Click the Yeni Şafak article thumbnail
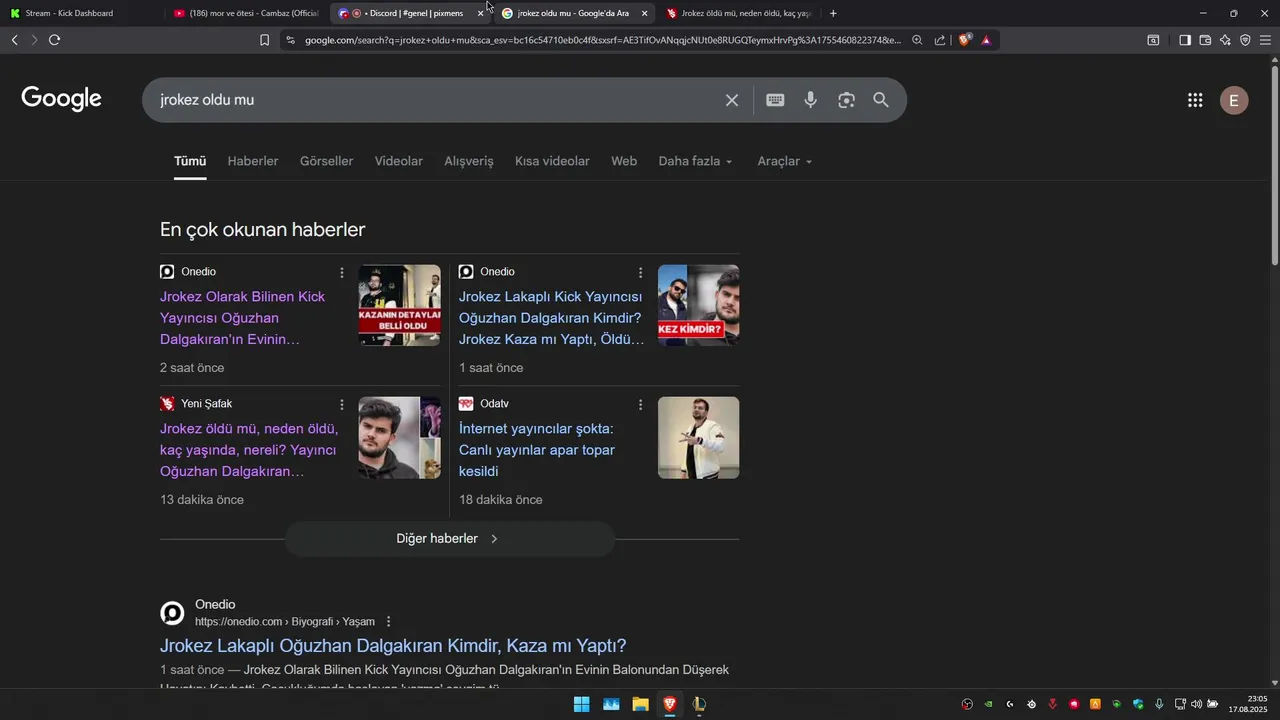The height and width of the screenshot is (720, 1280). click(x=400, y=437)
